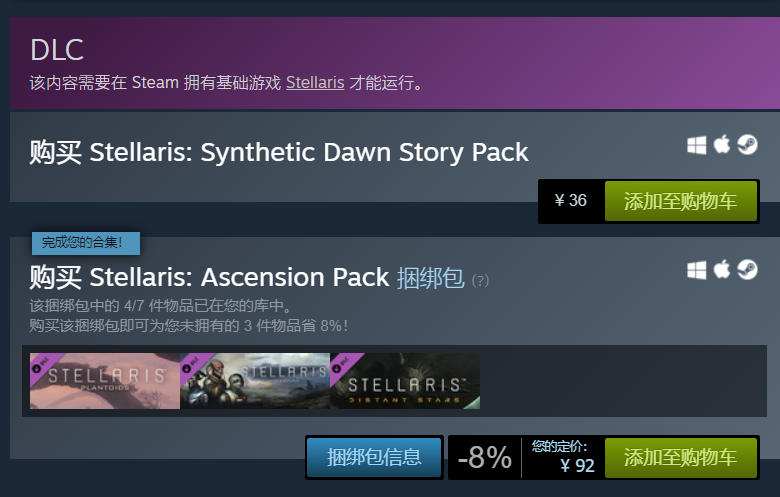This screenshot has height=497, width=780.
Task: Click Steam icon for Ascension Pack bundle
Action: pos(747,270)
